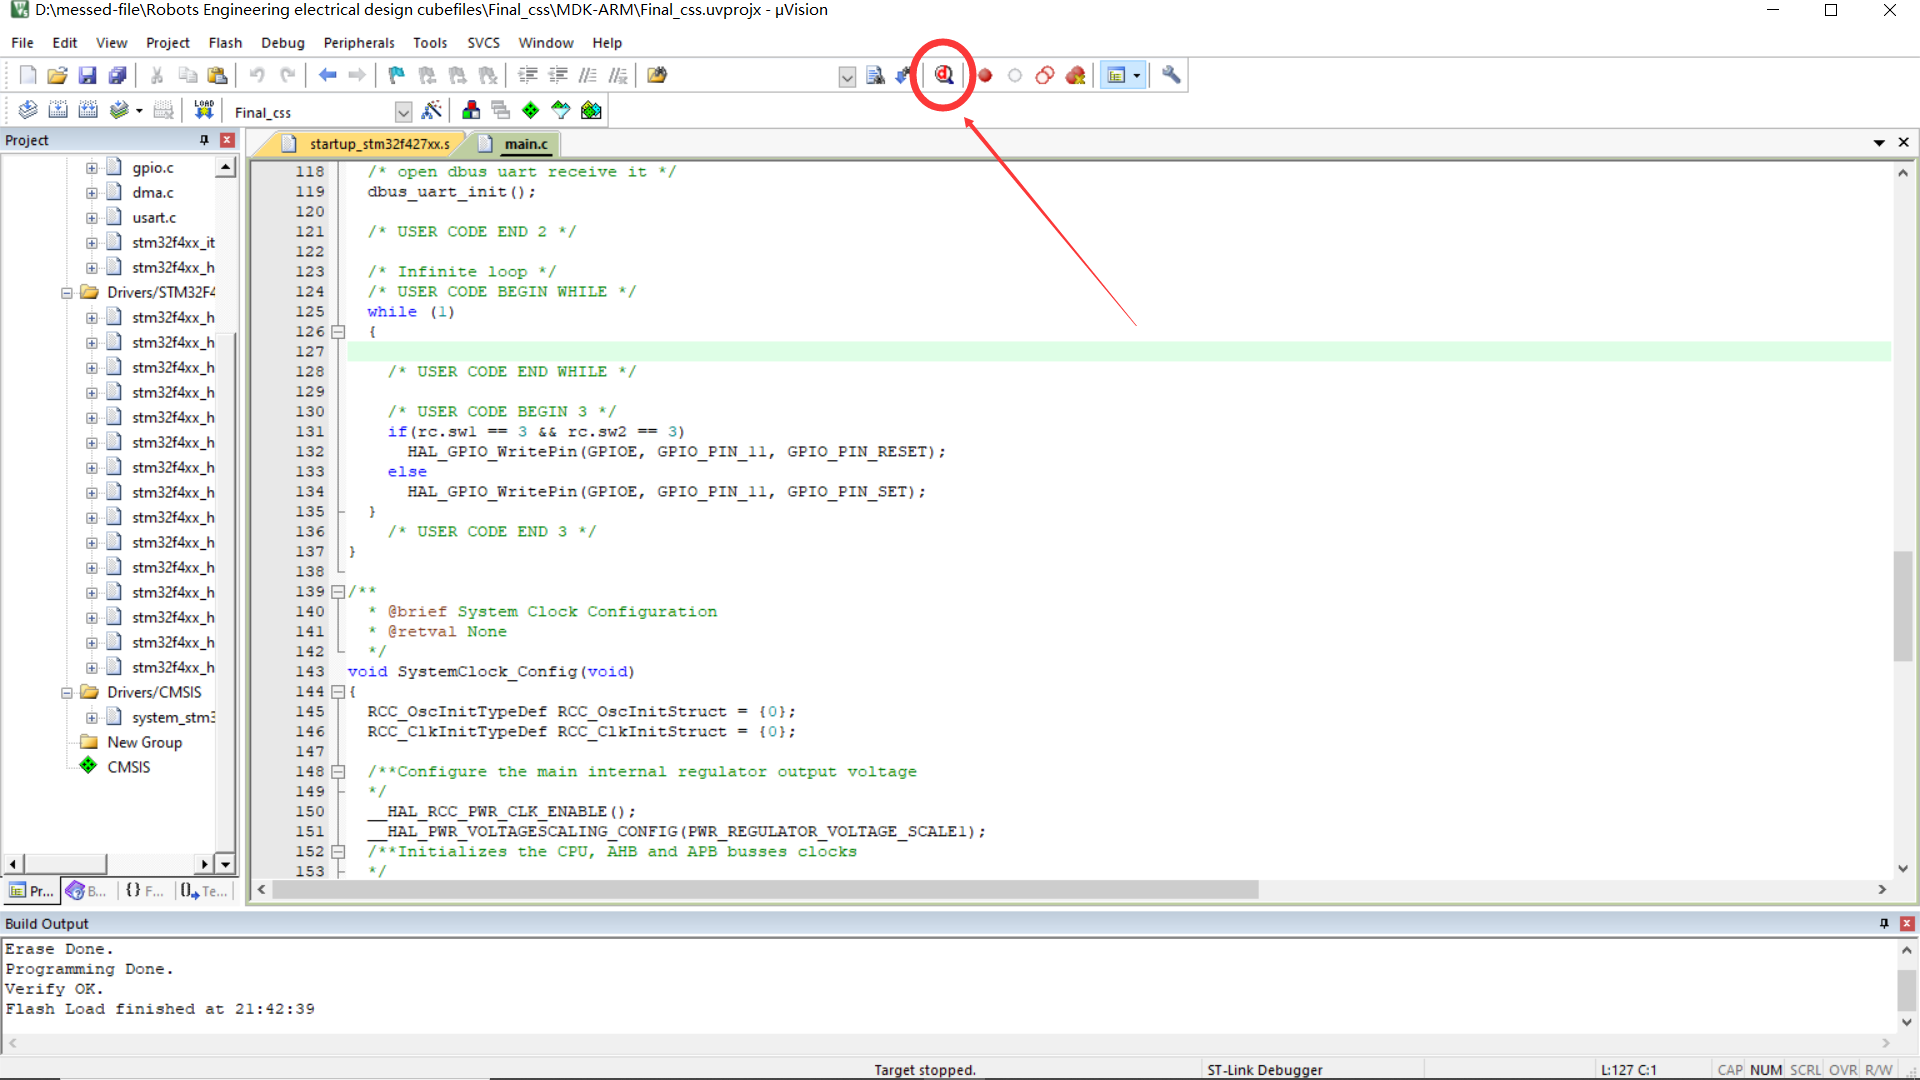Start the debug session icon
The width and height of the screenshot is (1920, 1080).
pos(943,75)
